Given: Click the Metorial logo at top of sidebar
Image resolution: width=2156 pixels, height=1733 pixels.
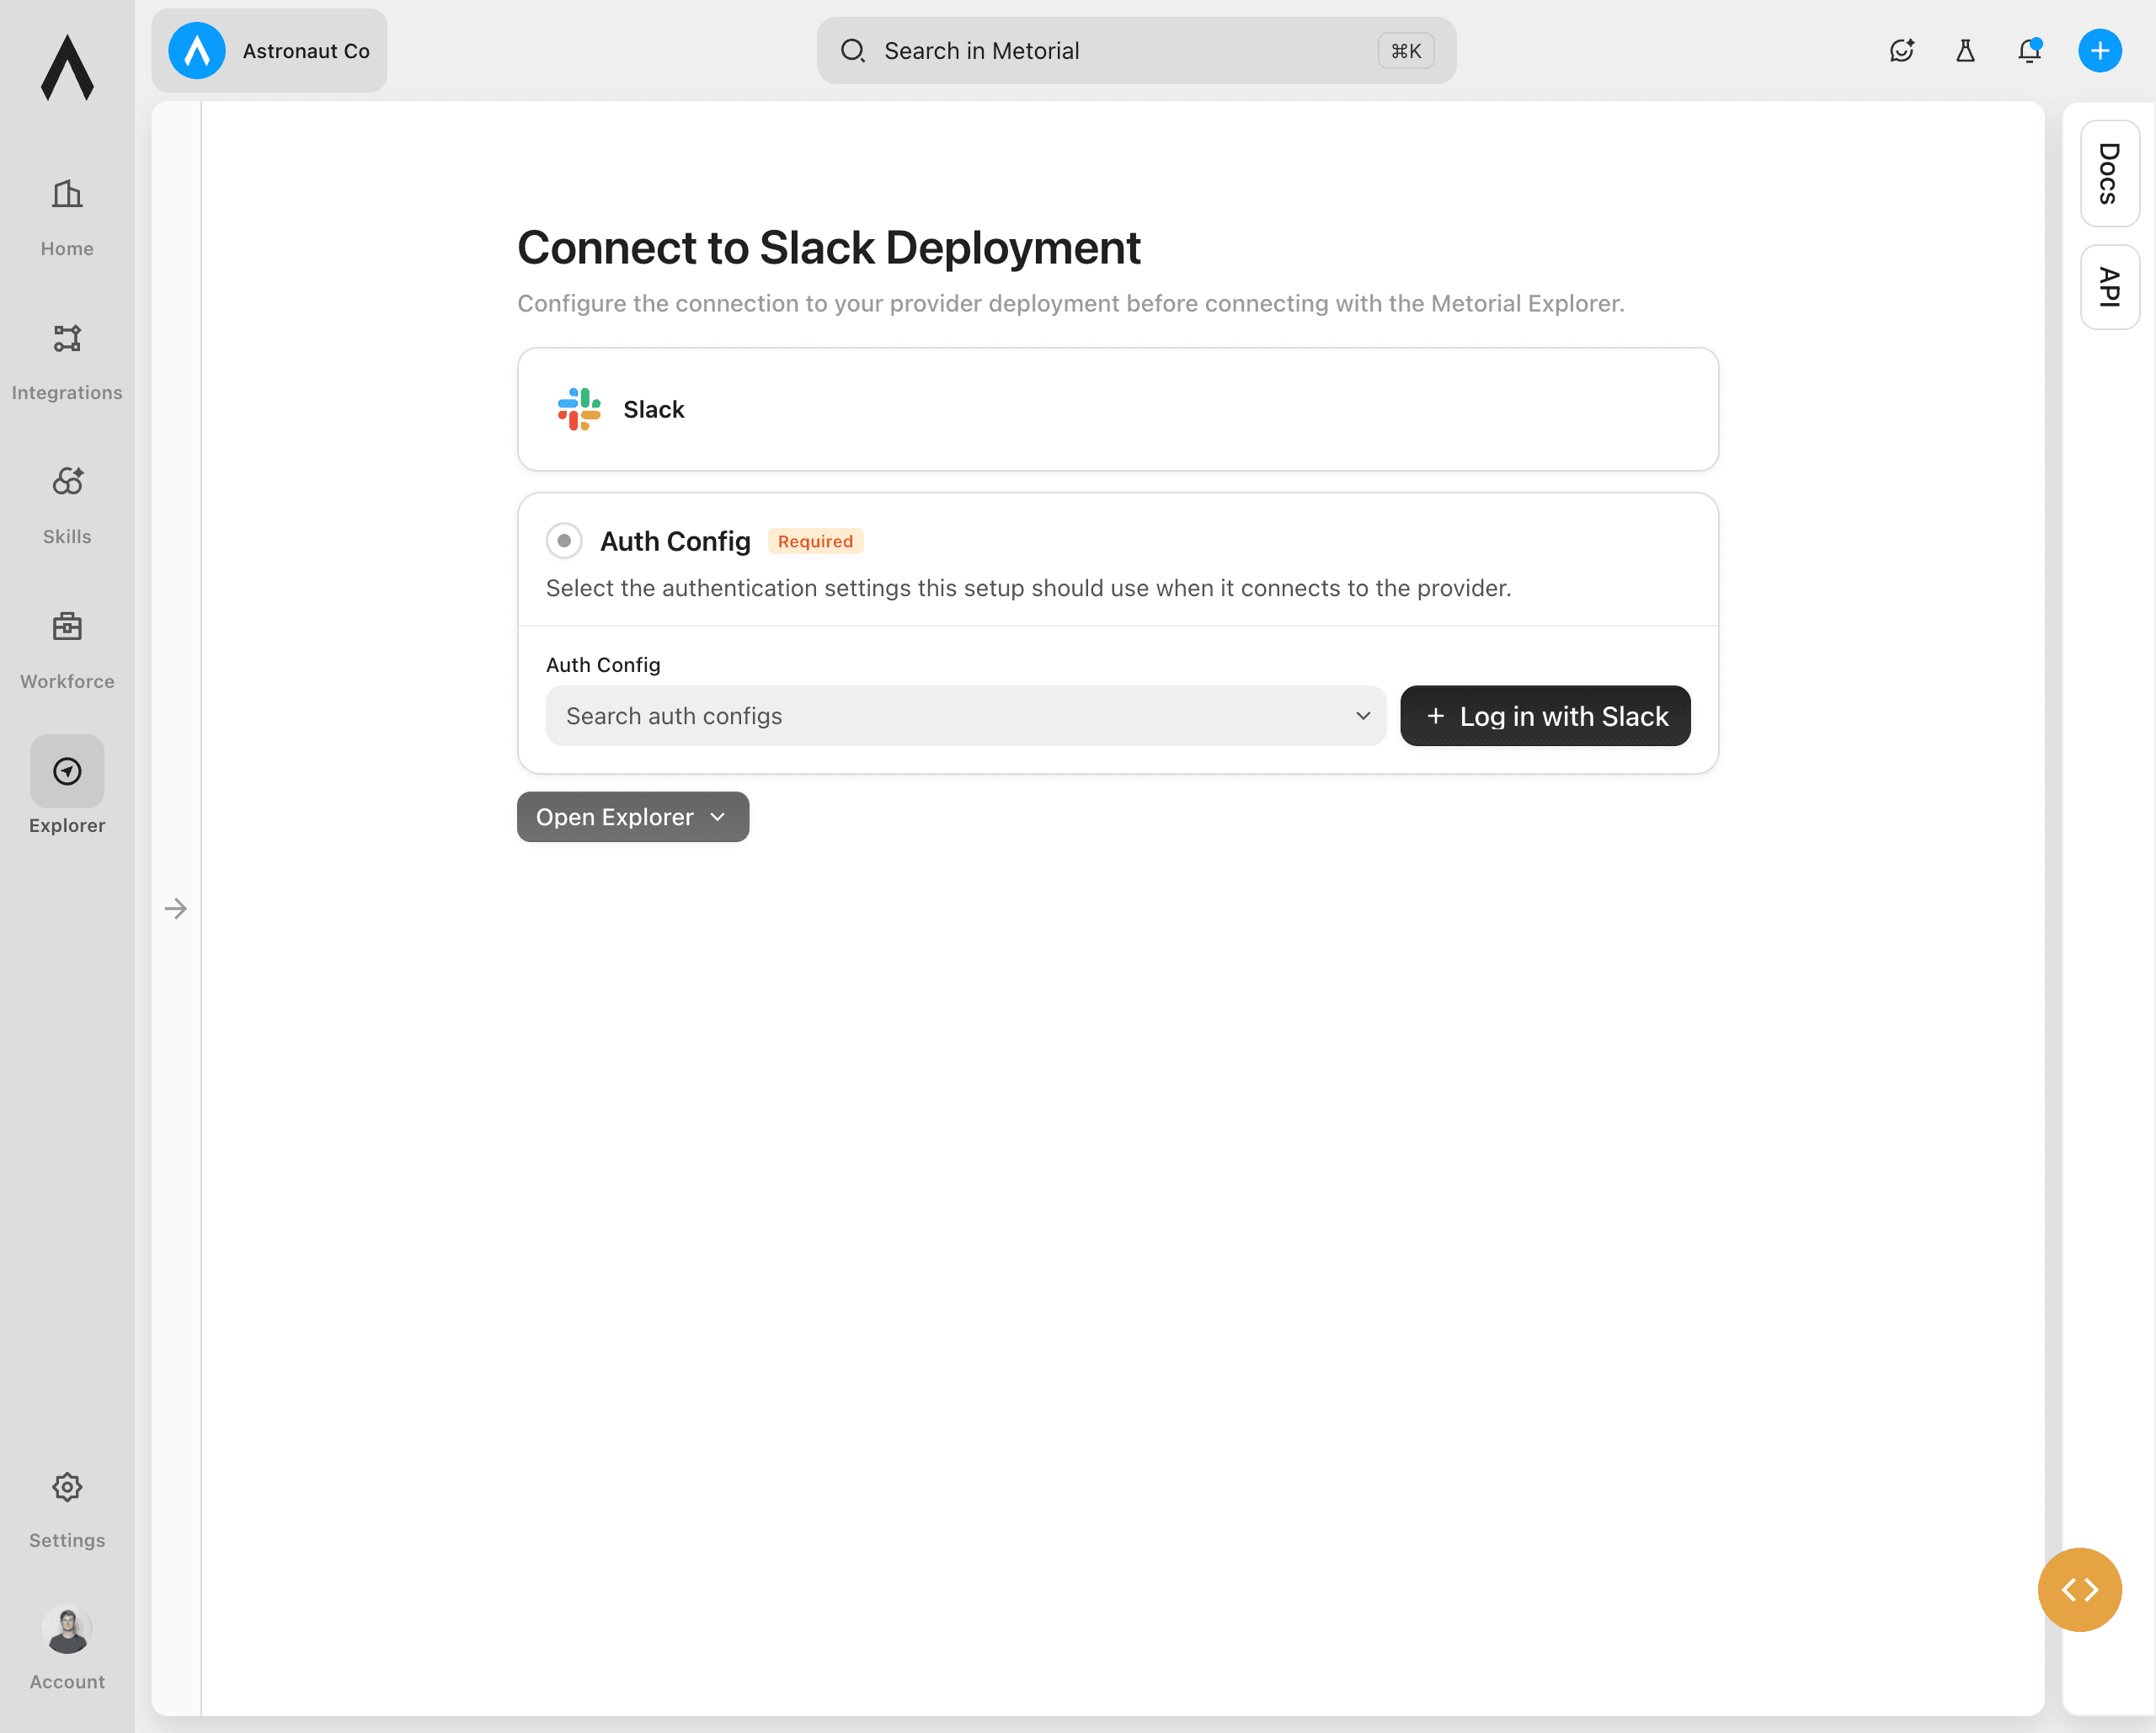Looking at the screenshot, I should (x=67, y=68).
